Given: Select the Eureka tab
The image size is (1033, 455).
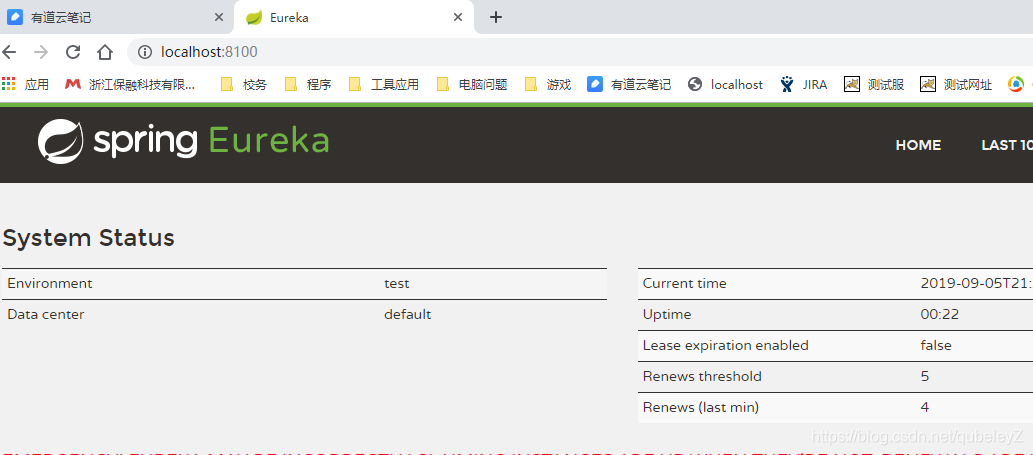Looking at the screenshot, I should pyautogui.click(x=354, y=17).
